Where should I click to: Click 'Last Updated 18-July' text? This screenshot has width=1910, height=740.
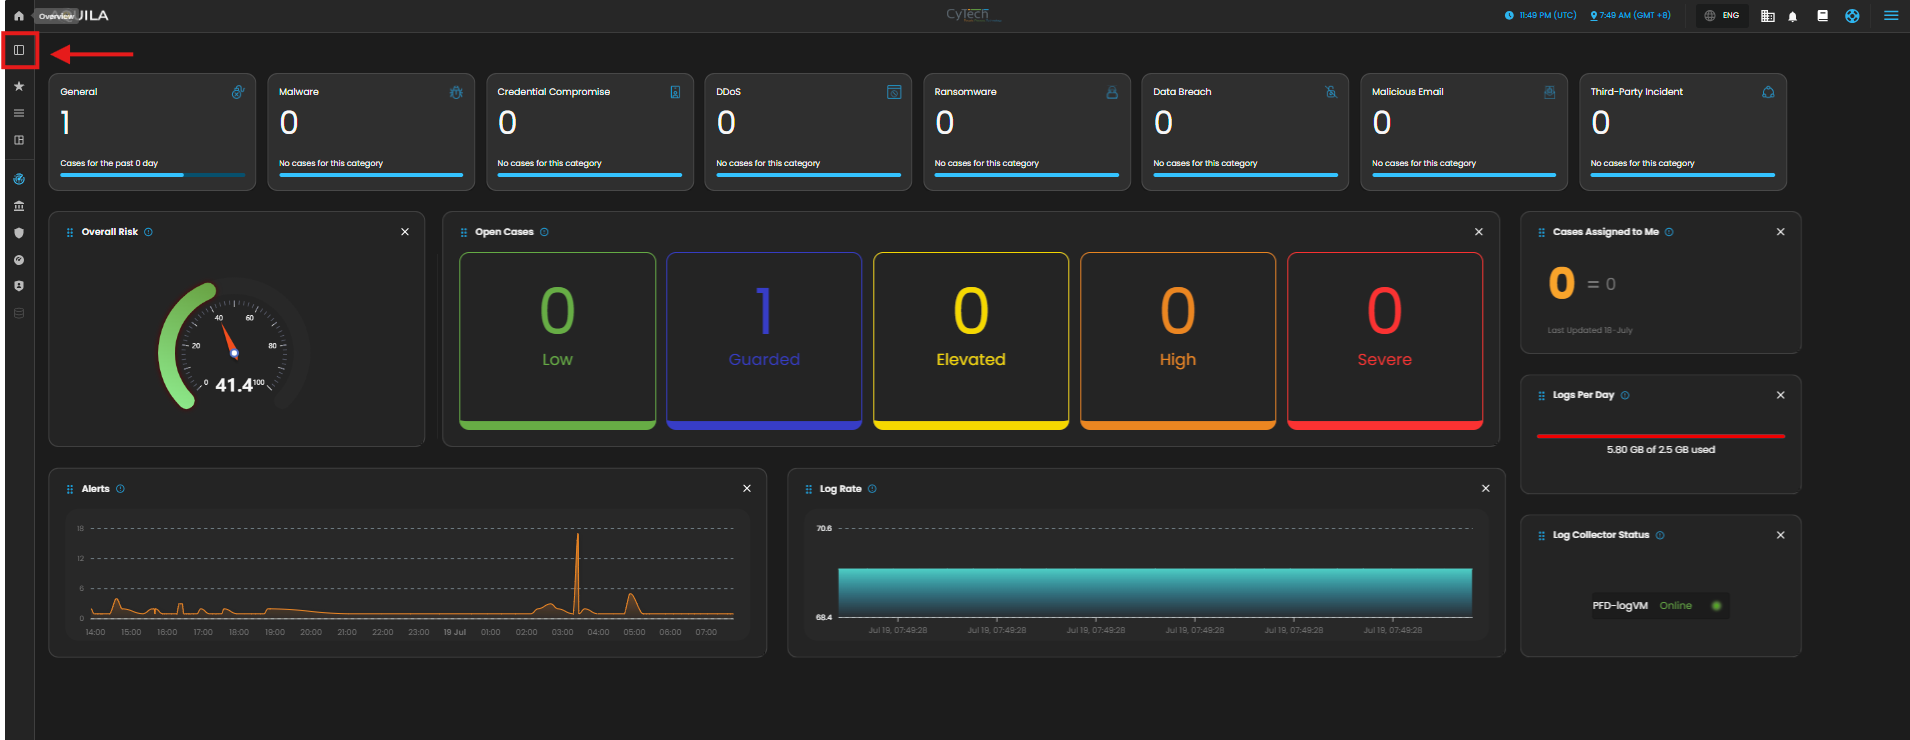pos(1590,330)
